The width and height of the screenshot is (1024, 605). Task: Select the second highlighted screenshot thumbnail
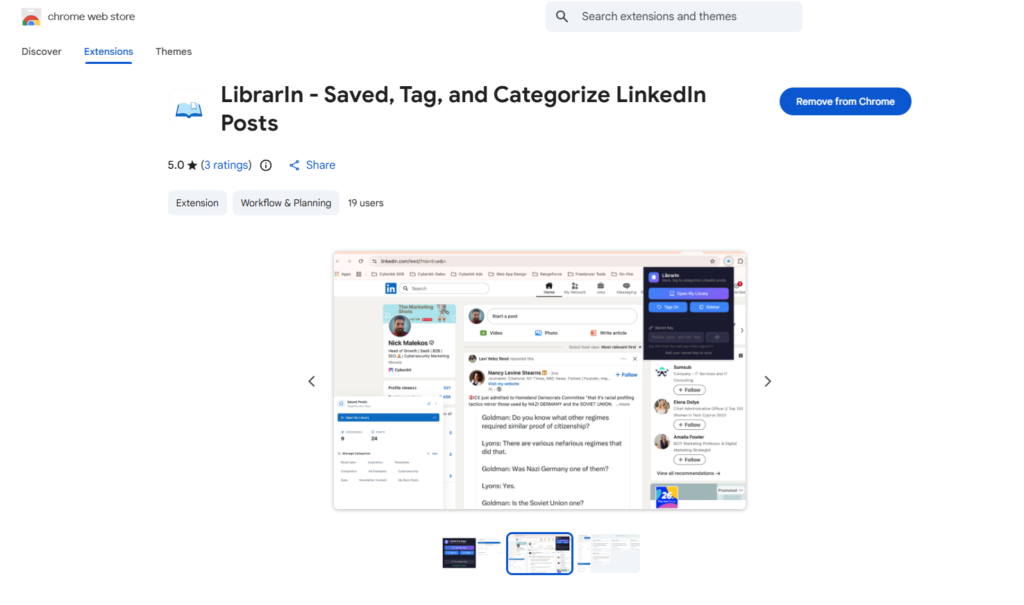[540, 553]
